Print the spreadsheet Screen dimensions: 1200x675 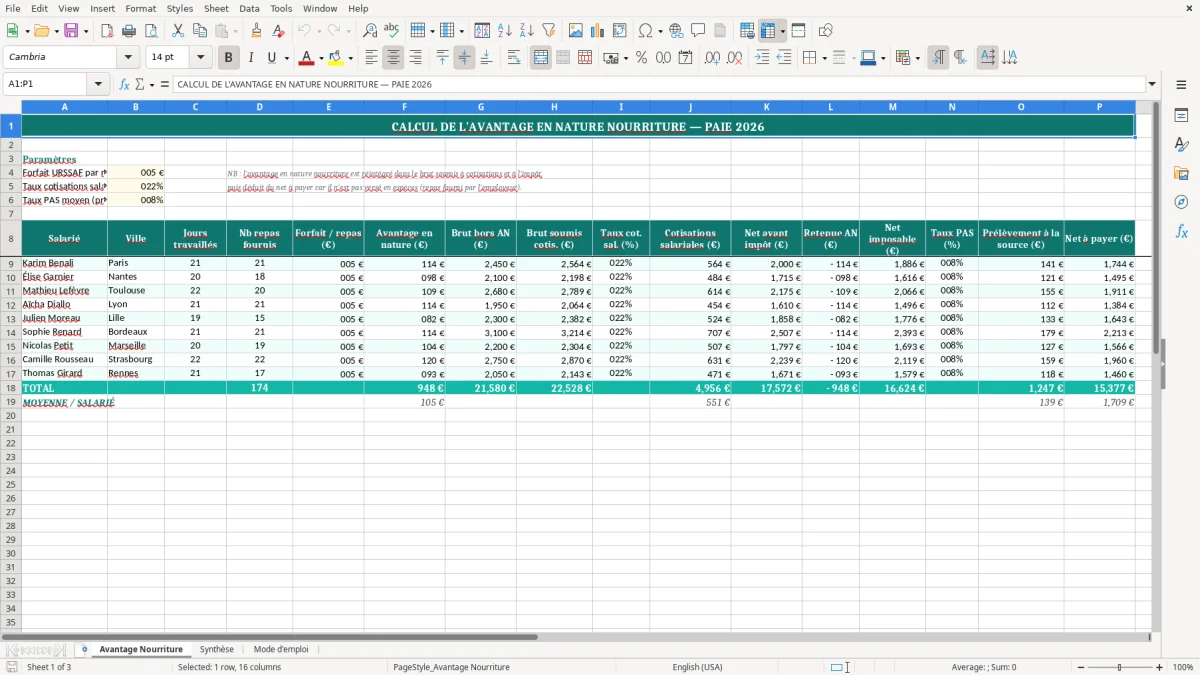[129, 31]
